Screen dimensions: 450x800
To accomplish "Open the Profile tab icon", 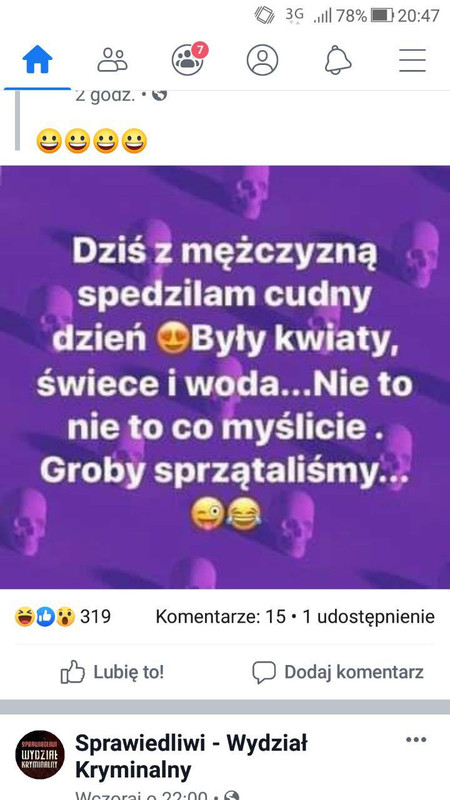I will click(x=262, y=60).
